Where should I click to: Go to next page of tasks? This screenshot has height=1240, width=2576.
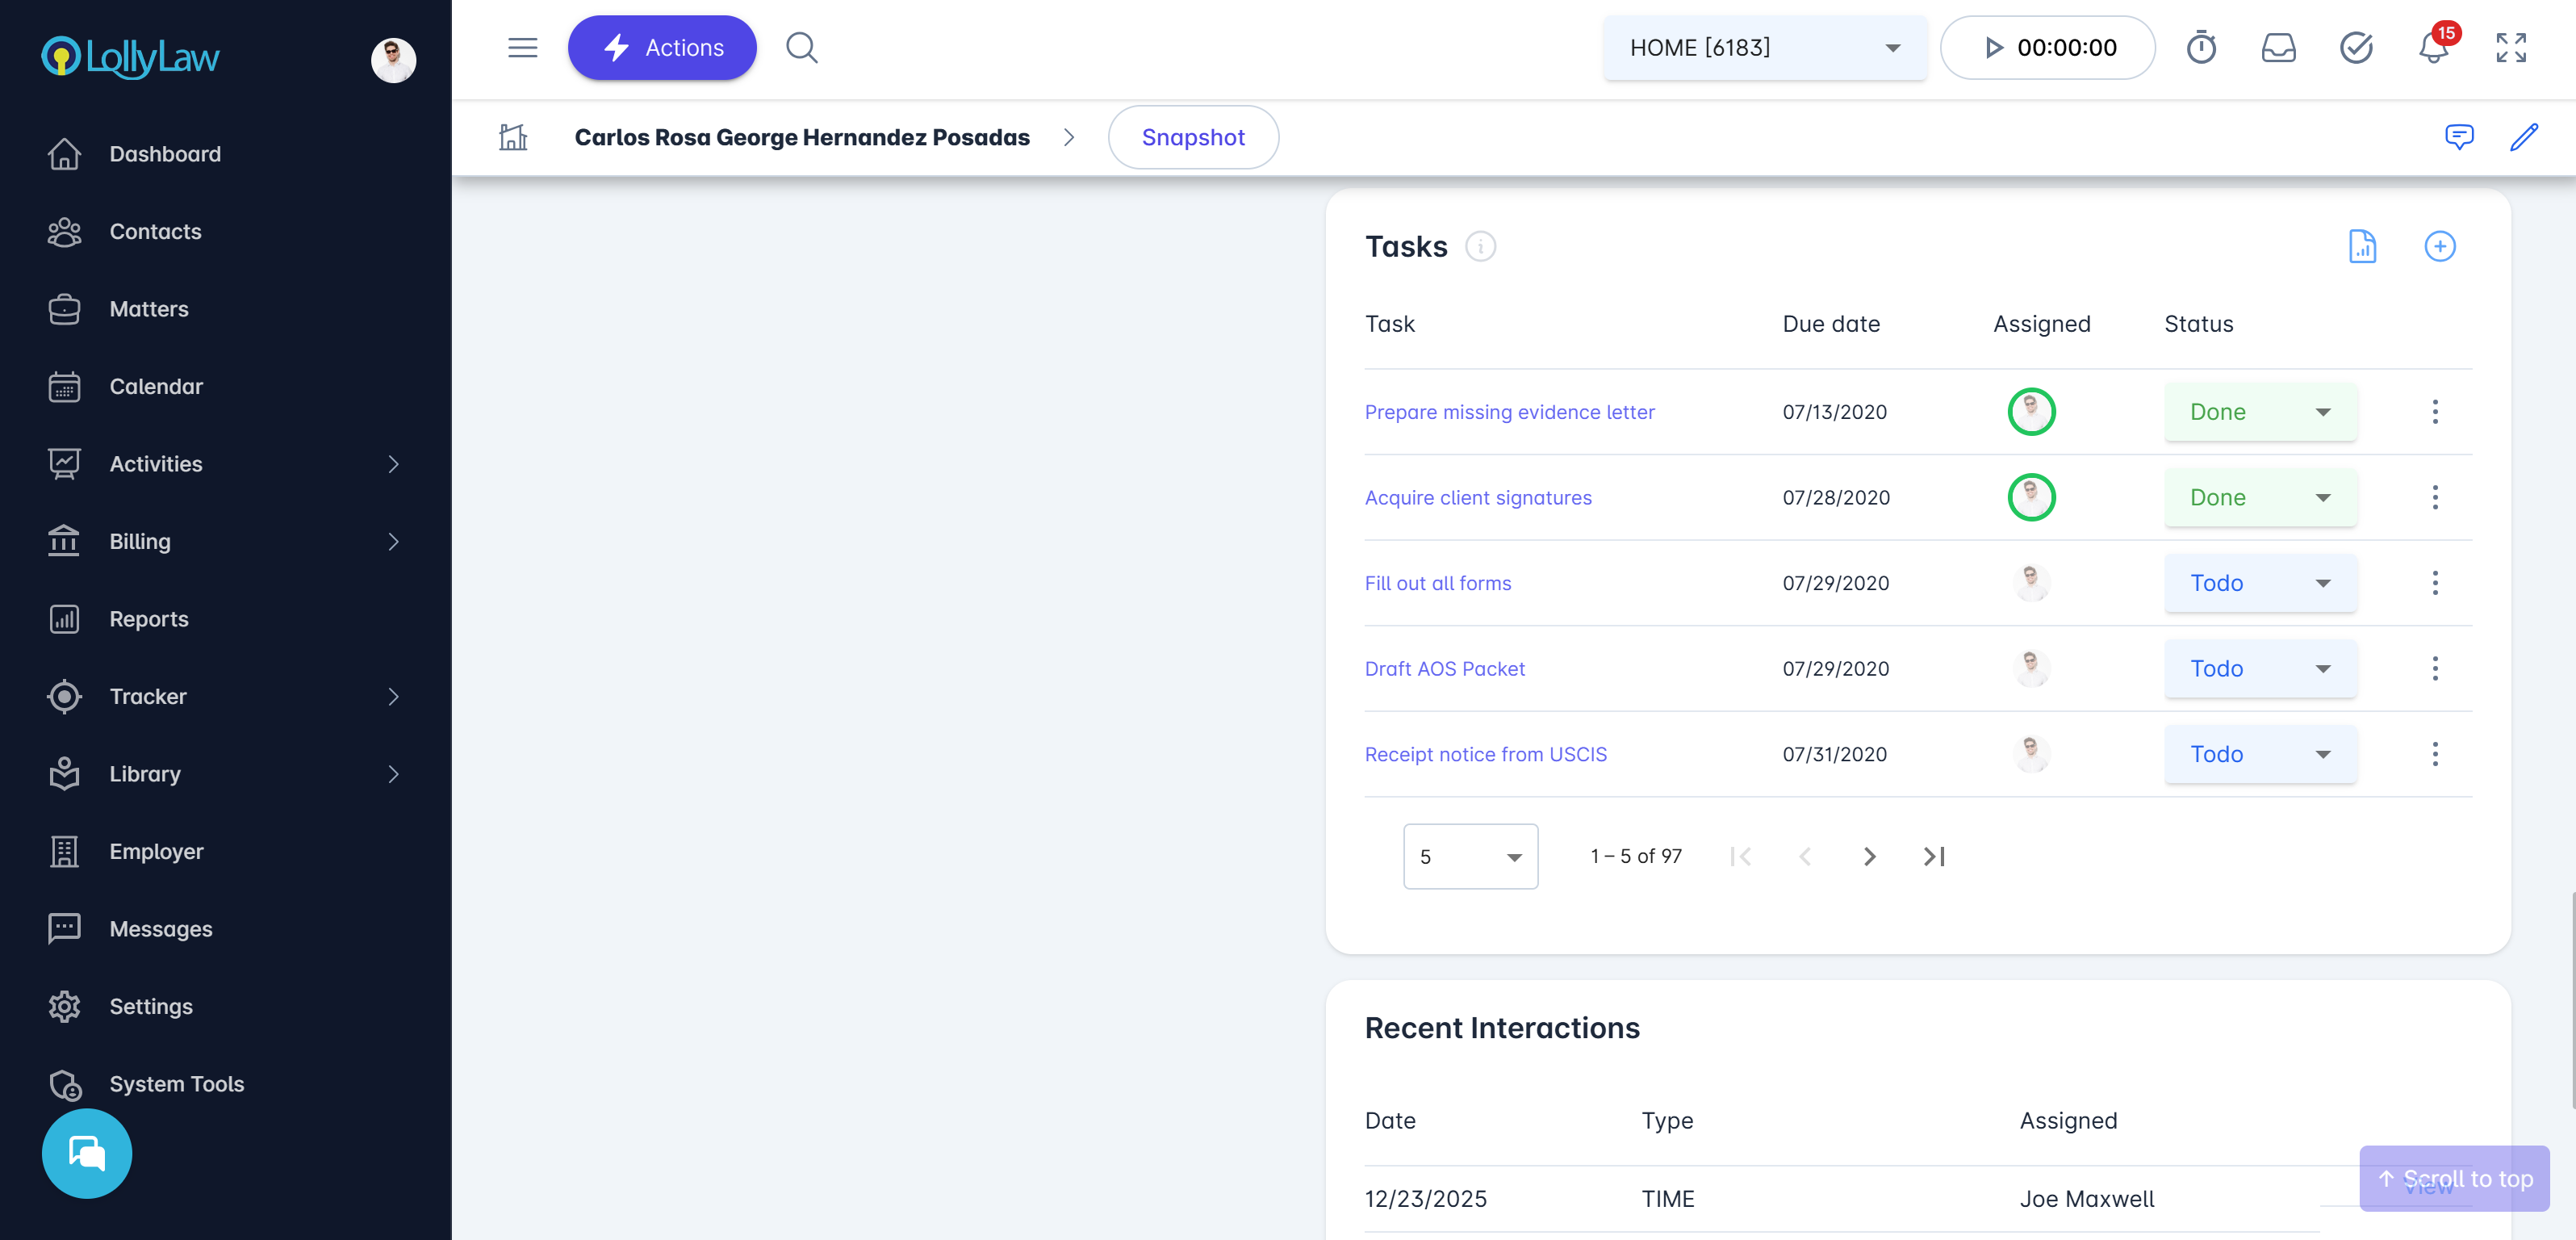coord(1869,856)
